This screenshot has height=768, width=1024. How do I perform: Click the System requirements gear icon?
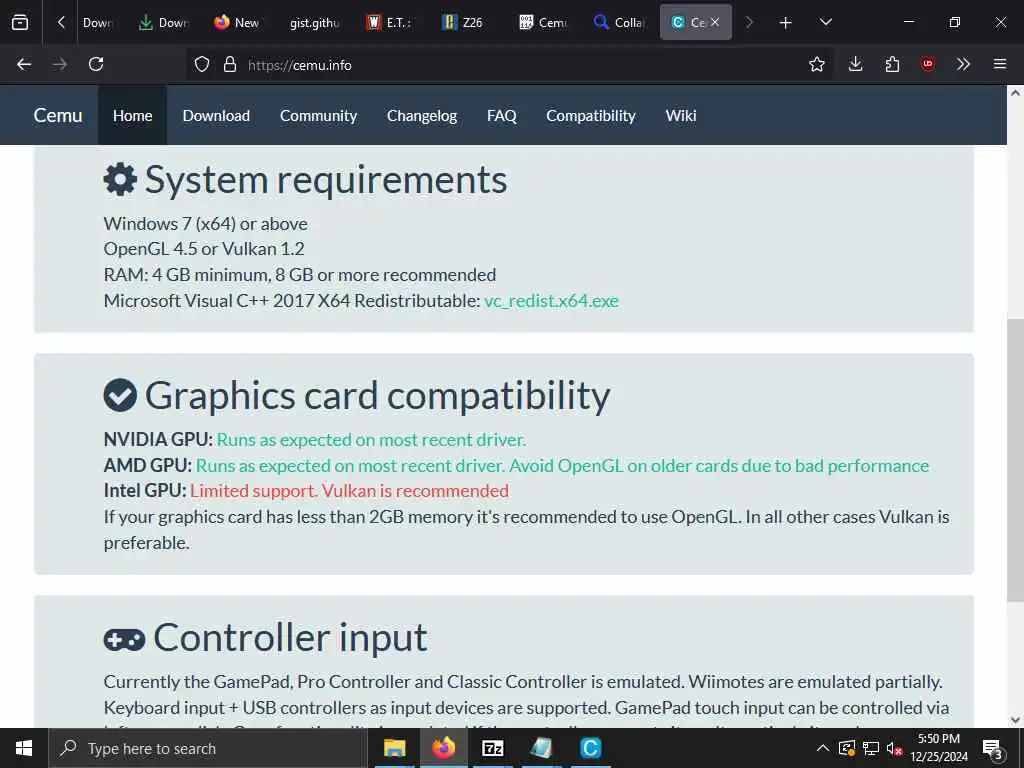[120, 179]
